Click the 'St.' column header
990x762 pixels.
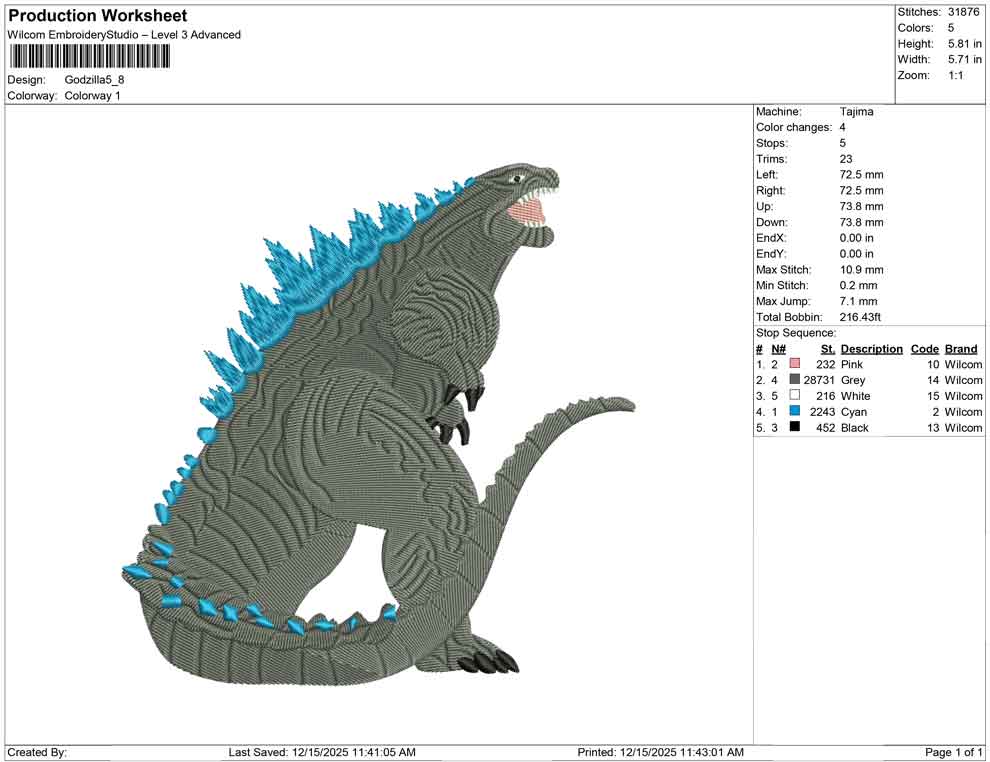pyautogui.click(x=828, y=349)
